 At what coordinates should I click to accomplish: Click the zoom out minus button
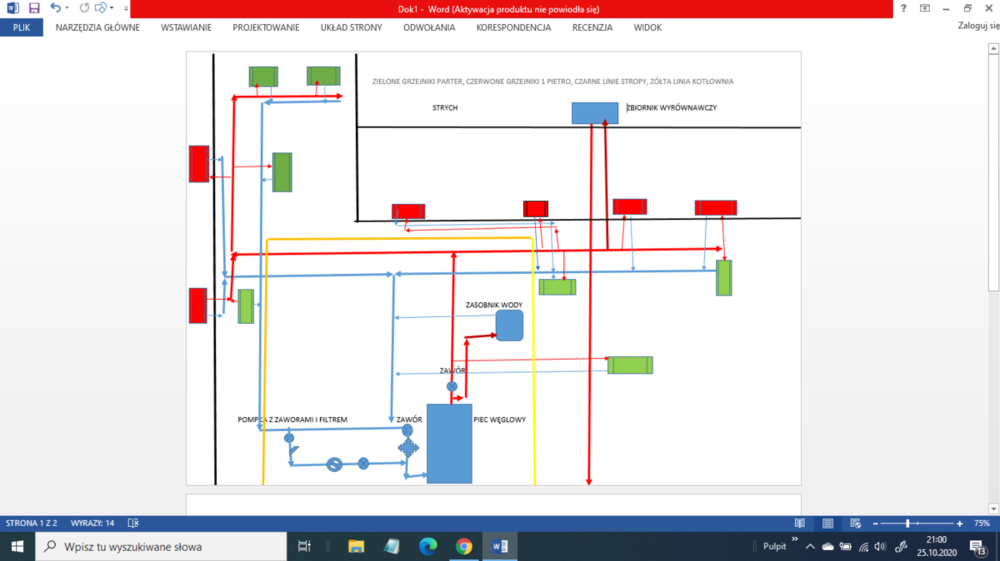click(x=875, y=523)
